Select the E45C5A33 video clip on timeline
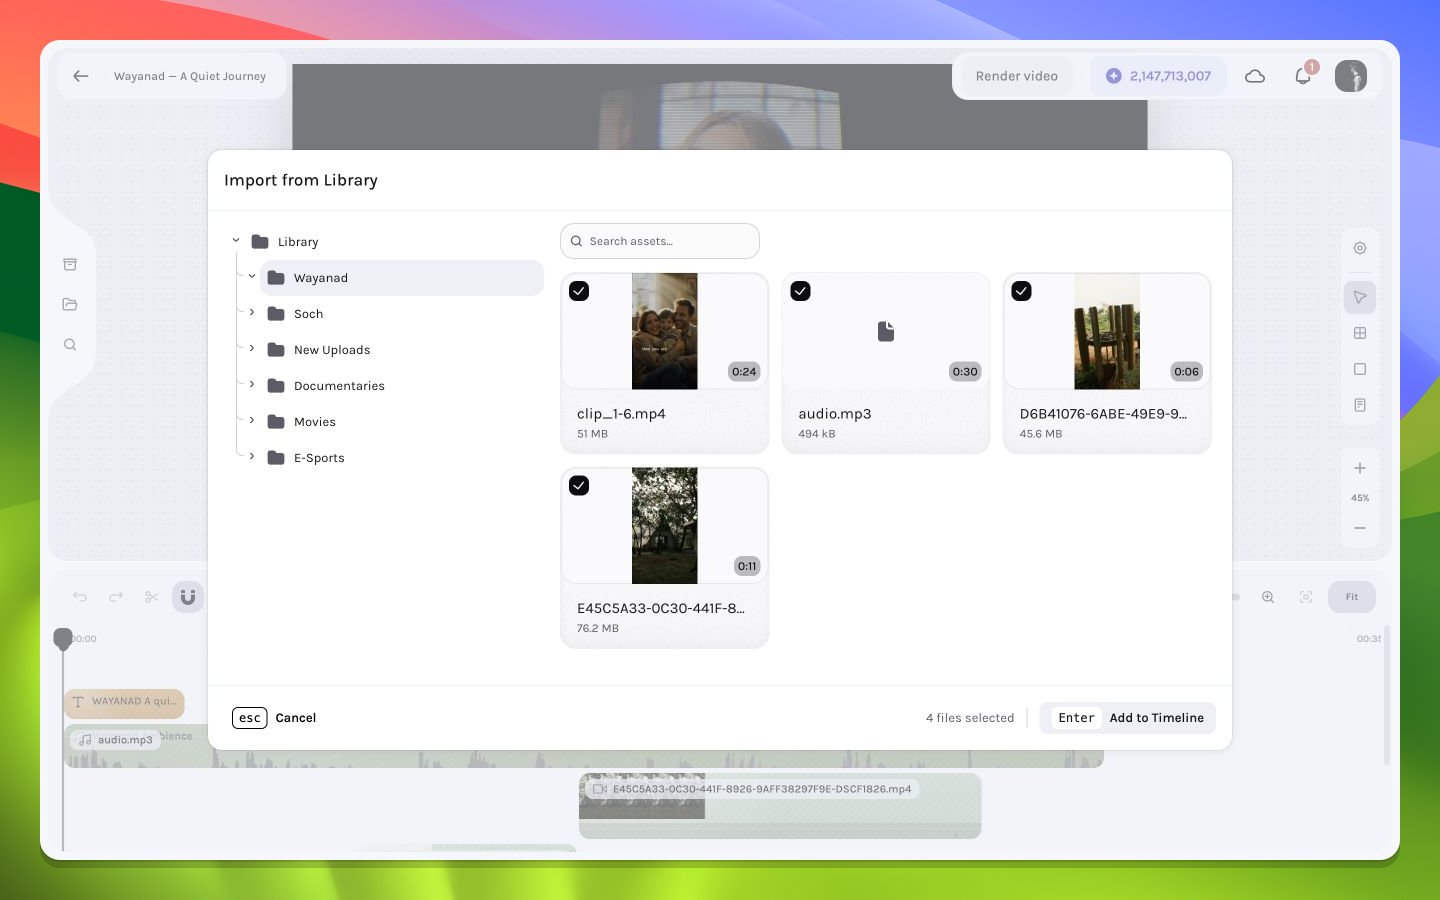 click(780, 805)
